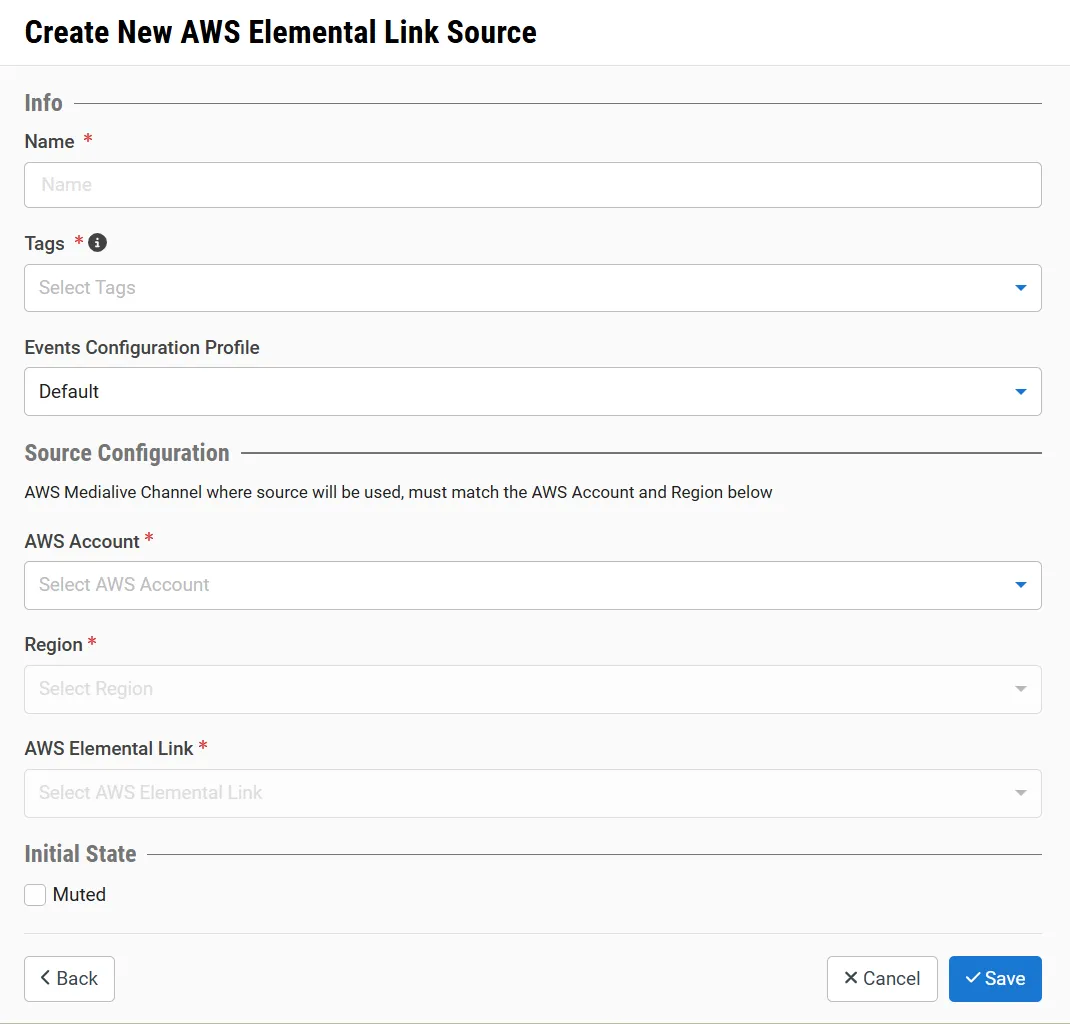The width and height of the screenshot is (1070, 1024).
Task: Click the 'AWS Elemental Link' field label
Action: tap(109, 748)
